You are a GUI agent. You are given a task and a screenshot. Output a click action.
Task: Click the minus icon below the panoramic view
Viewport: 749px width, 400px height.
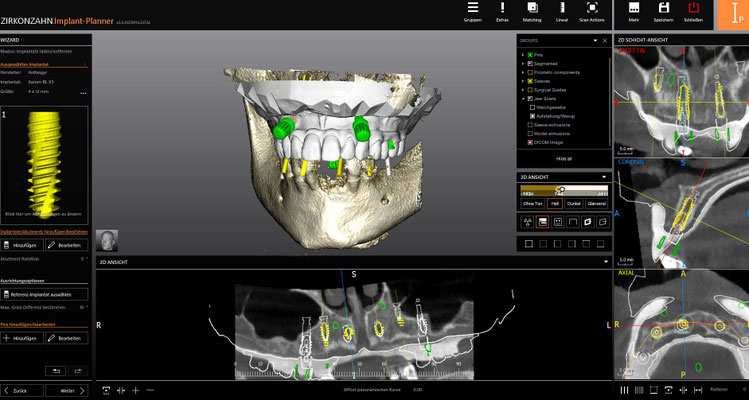coord(150,390)
